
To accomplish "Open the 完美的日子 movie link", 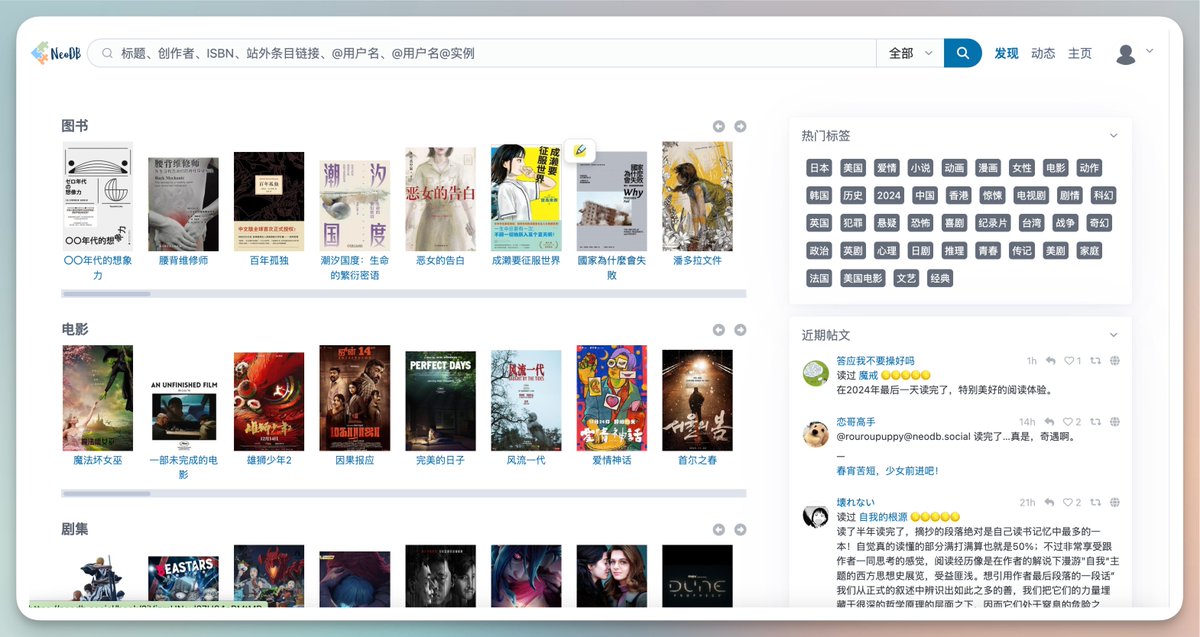I will (440, 460).
